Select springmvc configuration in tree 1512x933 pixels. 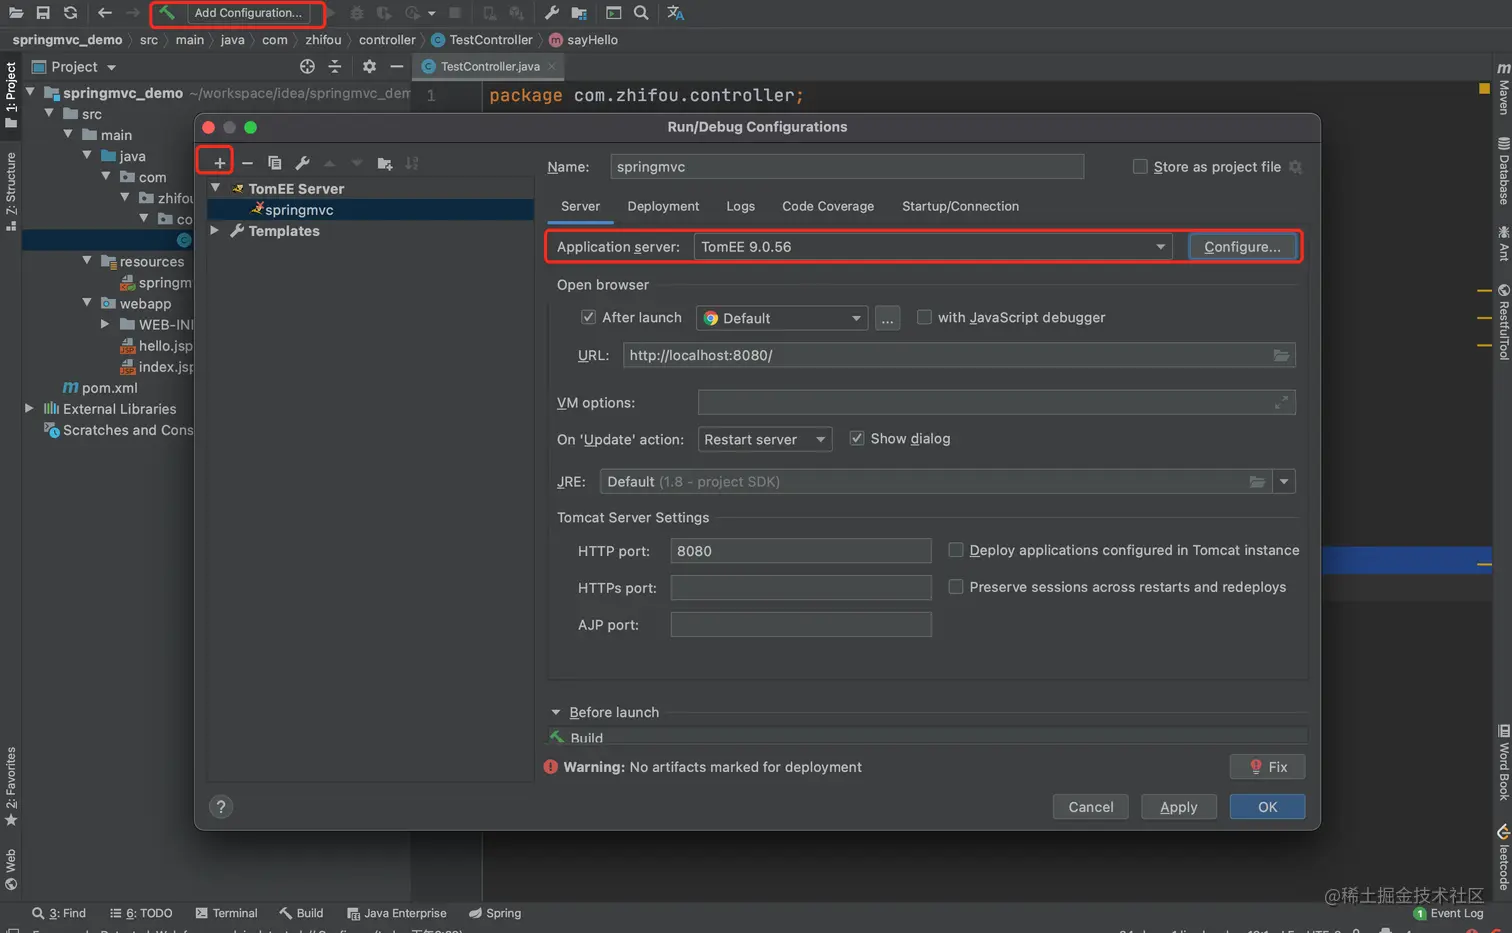370,210
